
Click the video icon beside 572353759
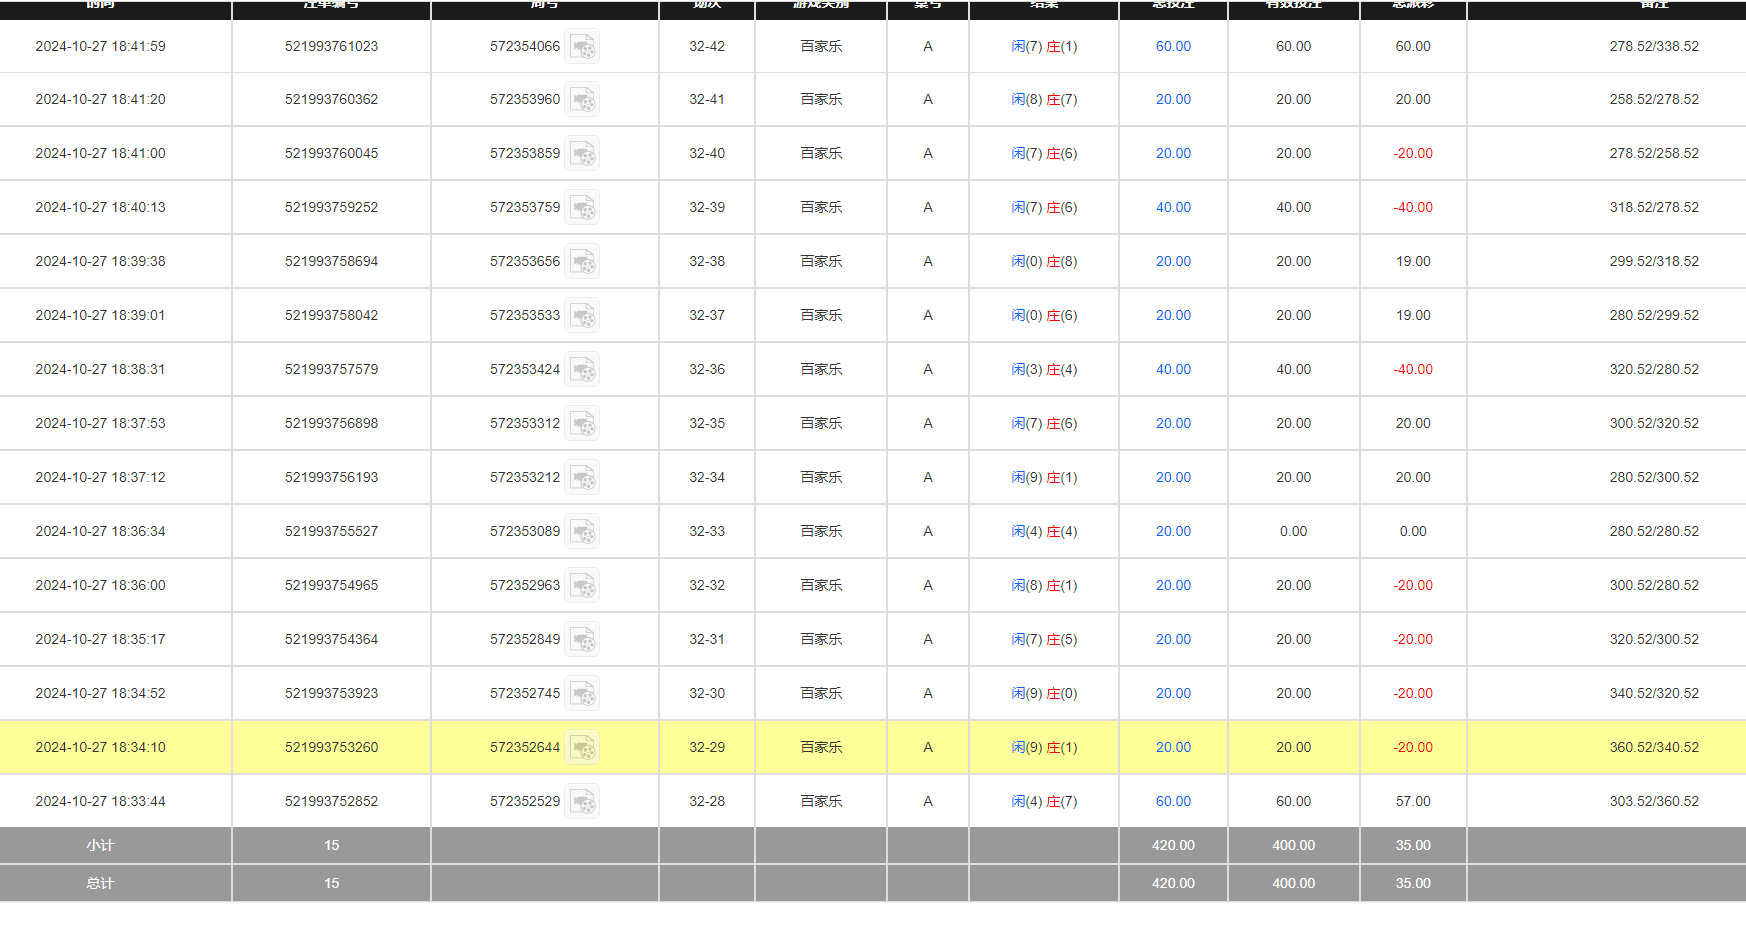[582, 208]
